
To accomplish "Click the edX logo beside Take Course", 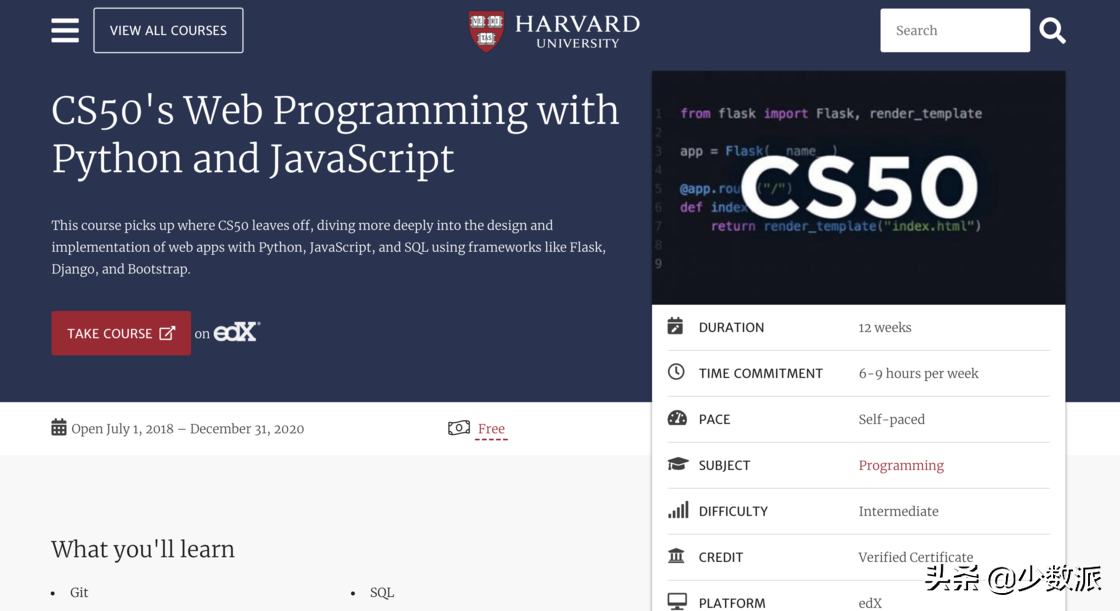I will pos(236,332).
